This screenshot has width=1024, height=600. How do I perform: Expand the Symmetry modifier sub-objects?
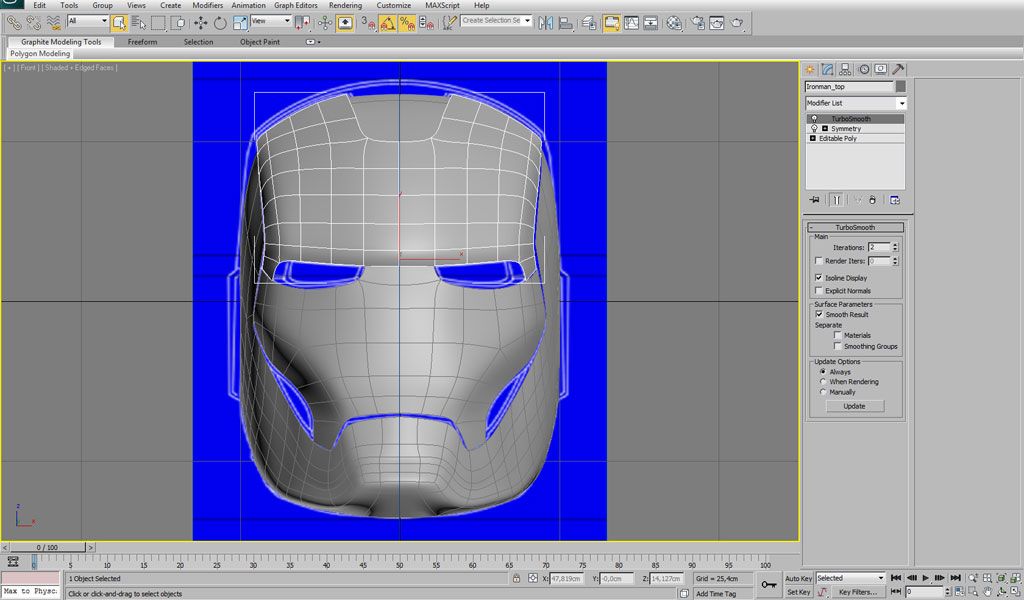pyautogui.click(x=825, y=129)
